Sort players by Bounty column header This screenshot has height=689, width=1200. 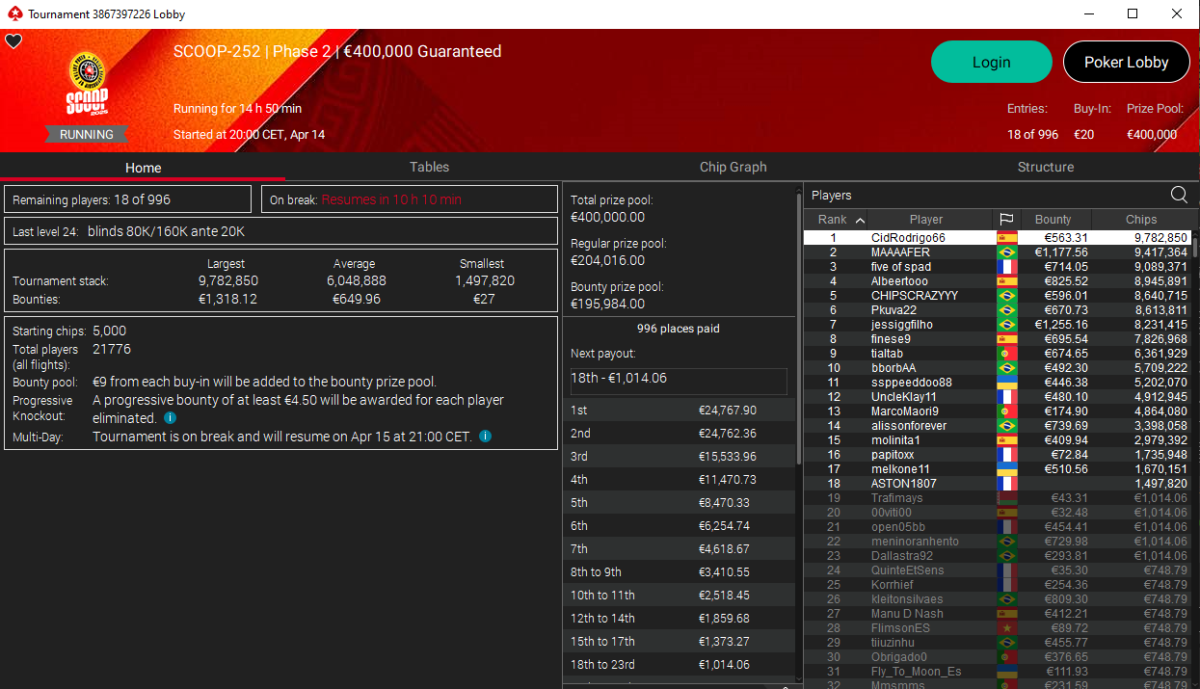1053,219
